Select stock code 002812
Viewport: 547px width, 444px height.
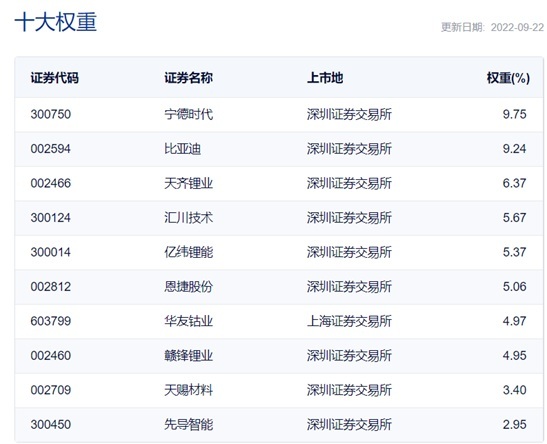click(51, 286)
